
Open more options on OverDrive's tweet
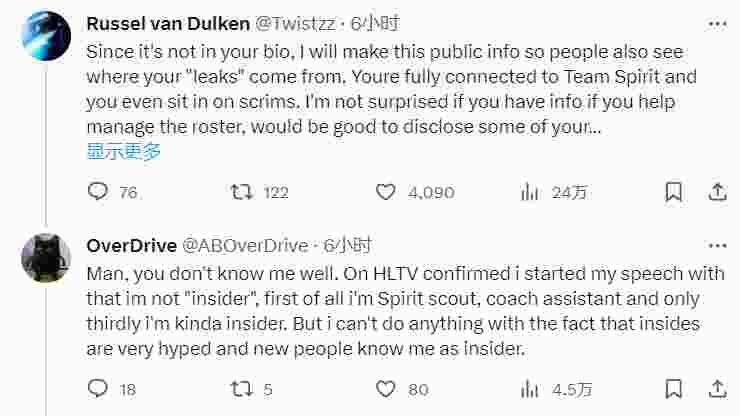coord(717,245)
